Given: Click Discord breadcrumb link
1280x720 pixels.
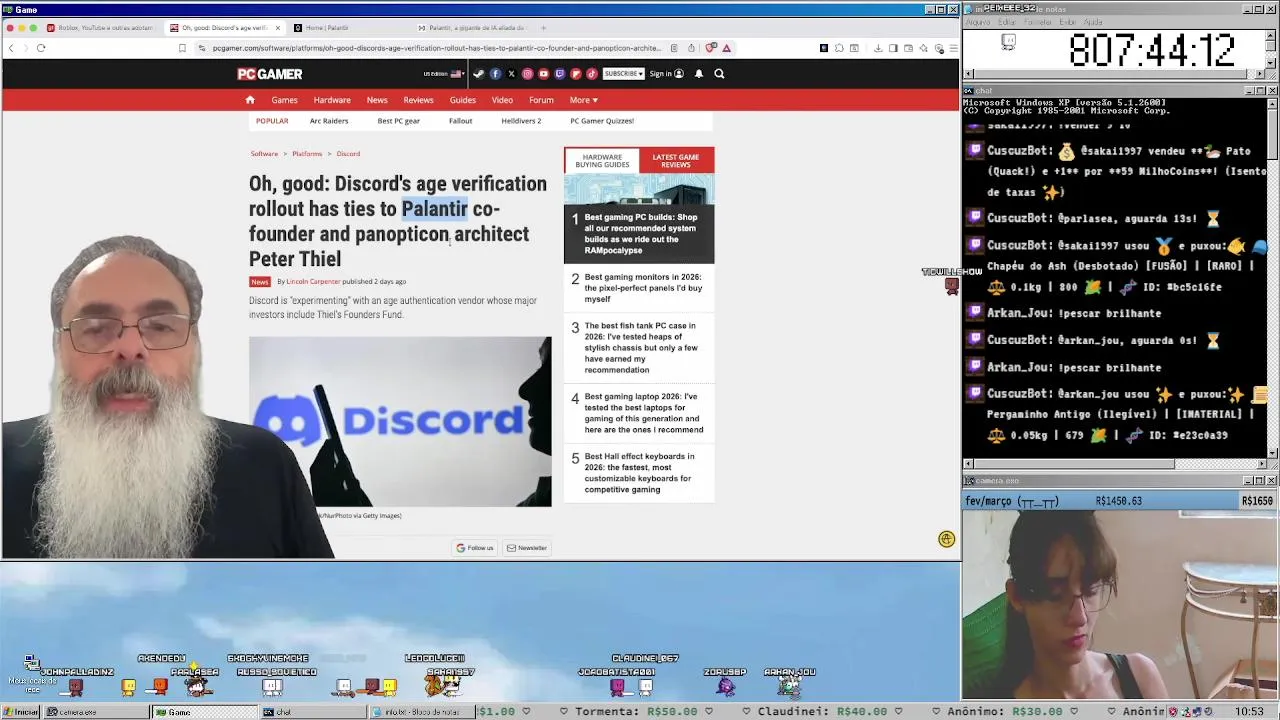Looking at the screenshot, I should (x=348, y=154).
